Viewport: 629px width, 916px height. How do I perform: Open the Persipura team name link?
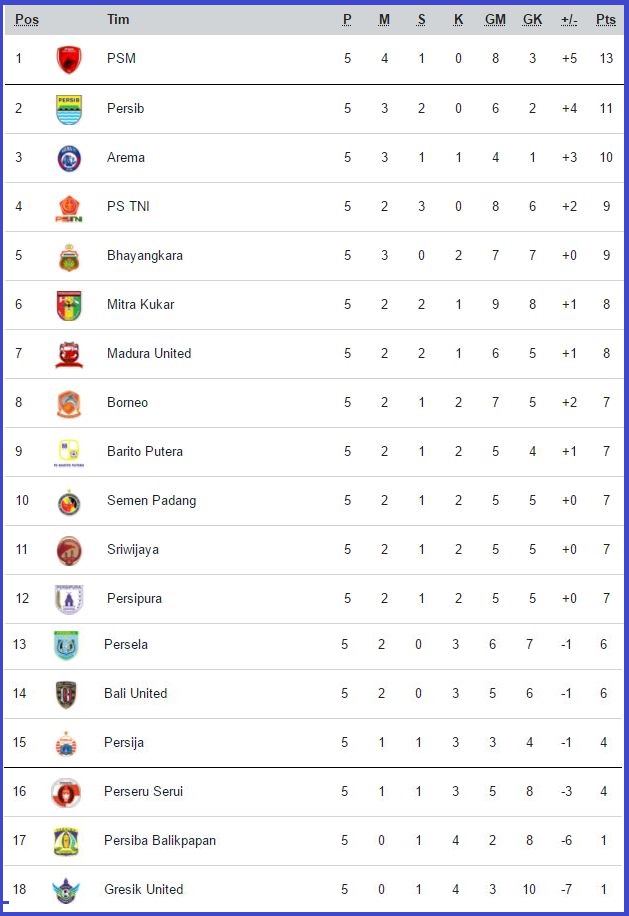[134, 599]
